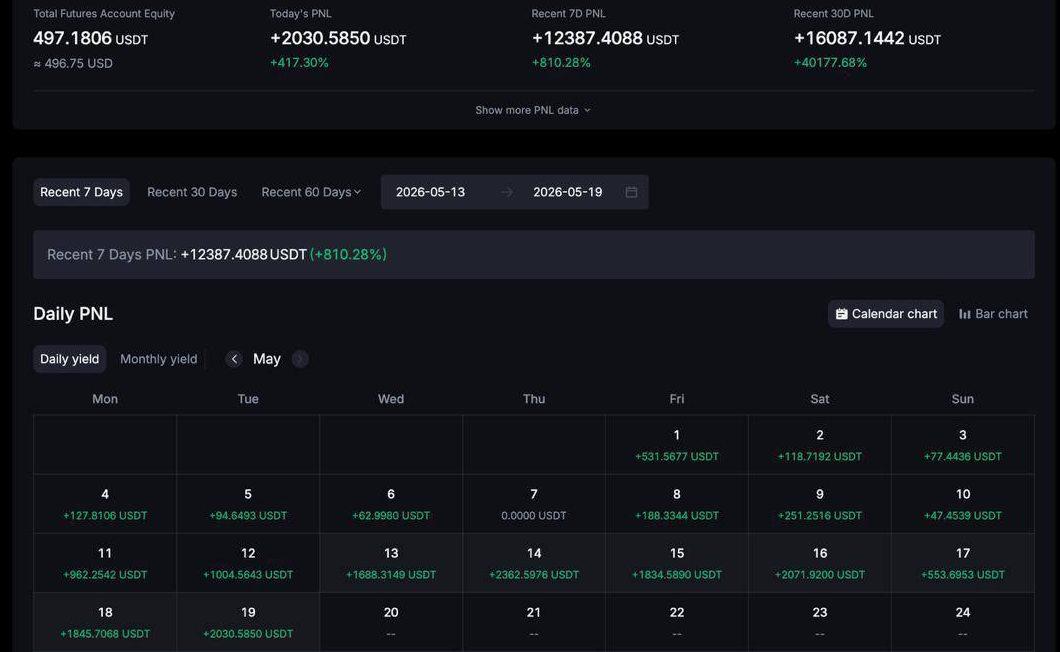
Task: Select the empty May 21 cell
Action: click(x=534, y=622)
